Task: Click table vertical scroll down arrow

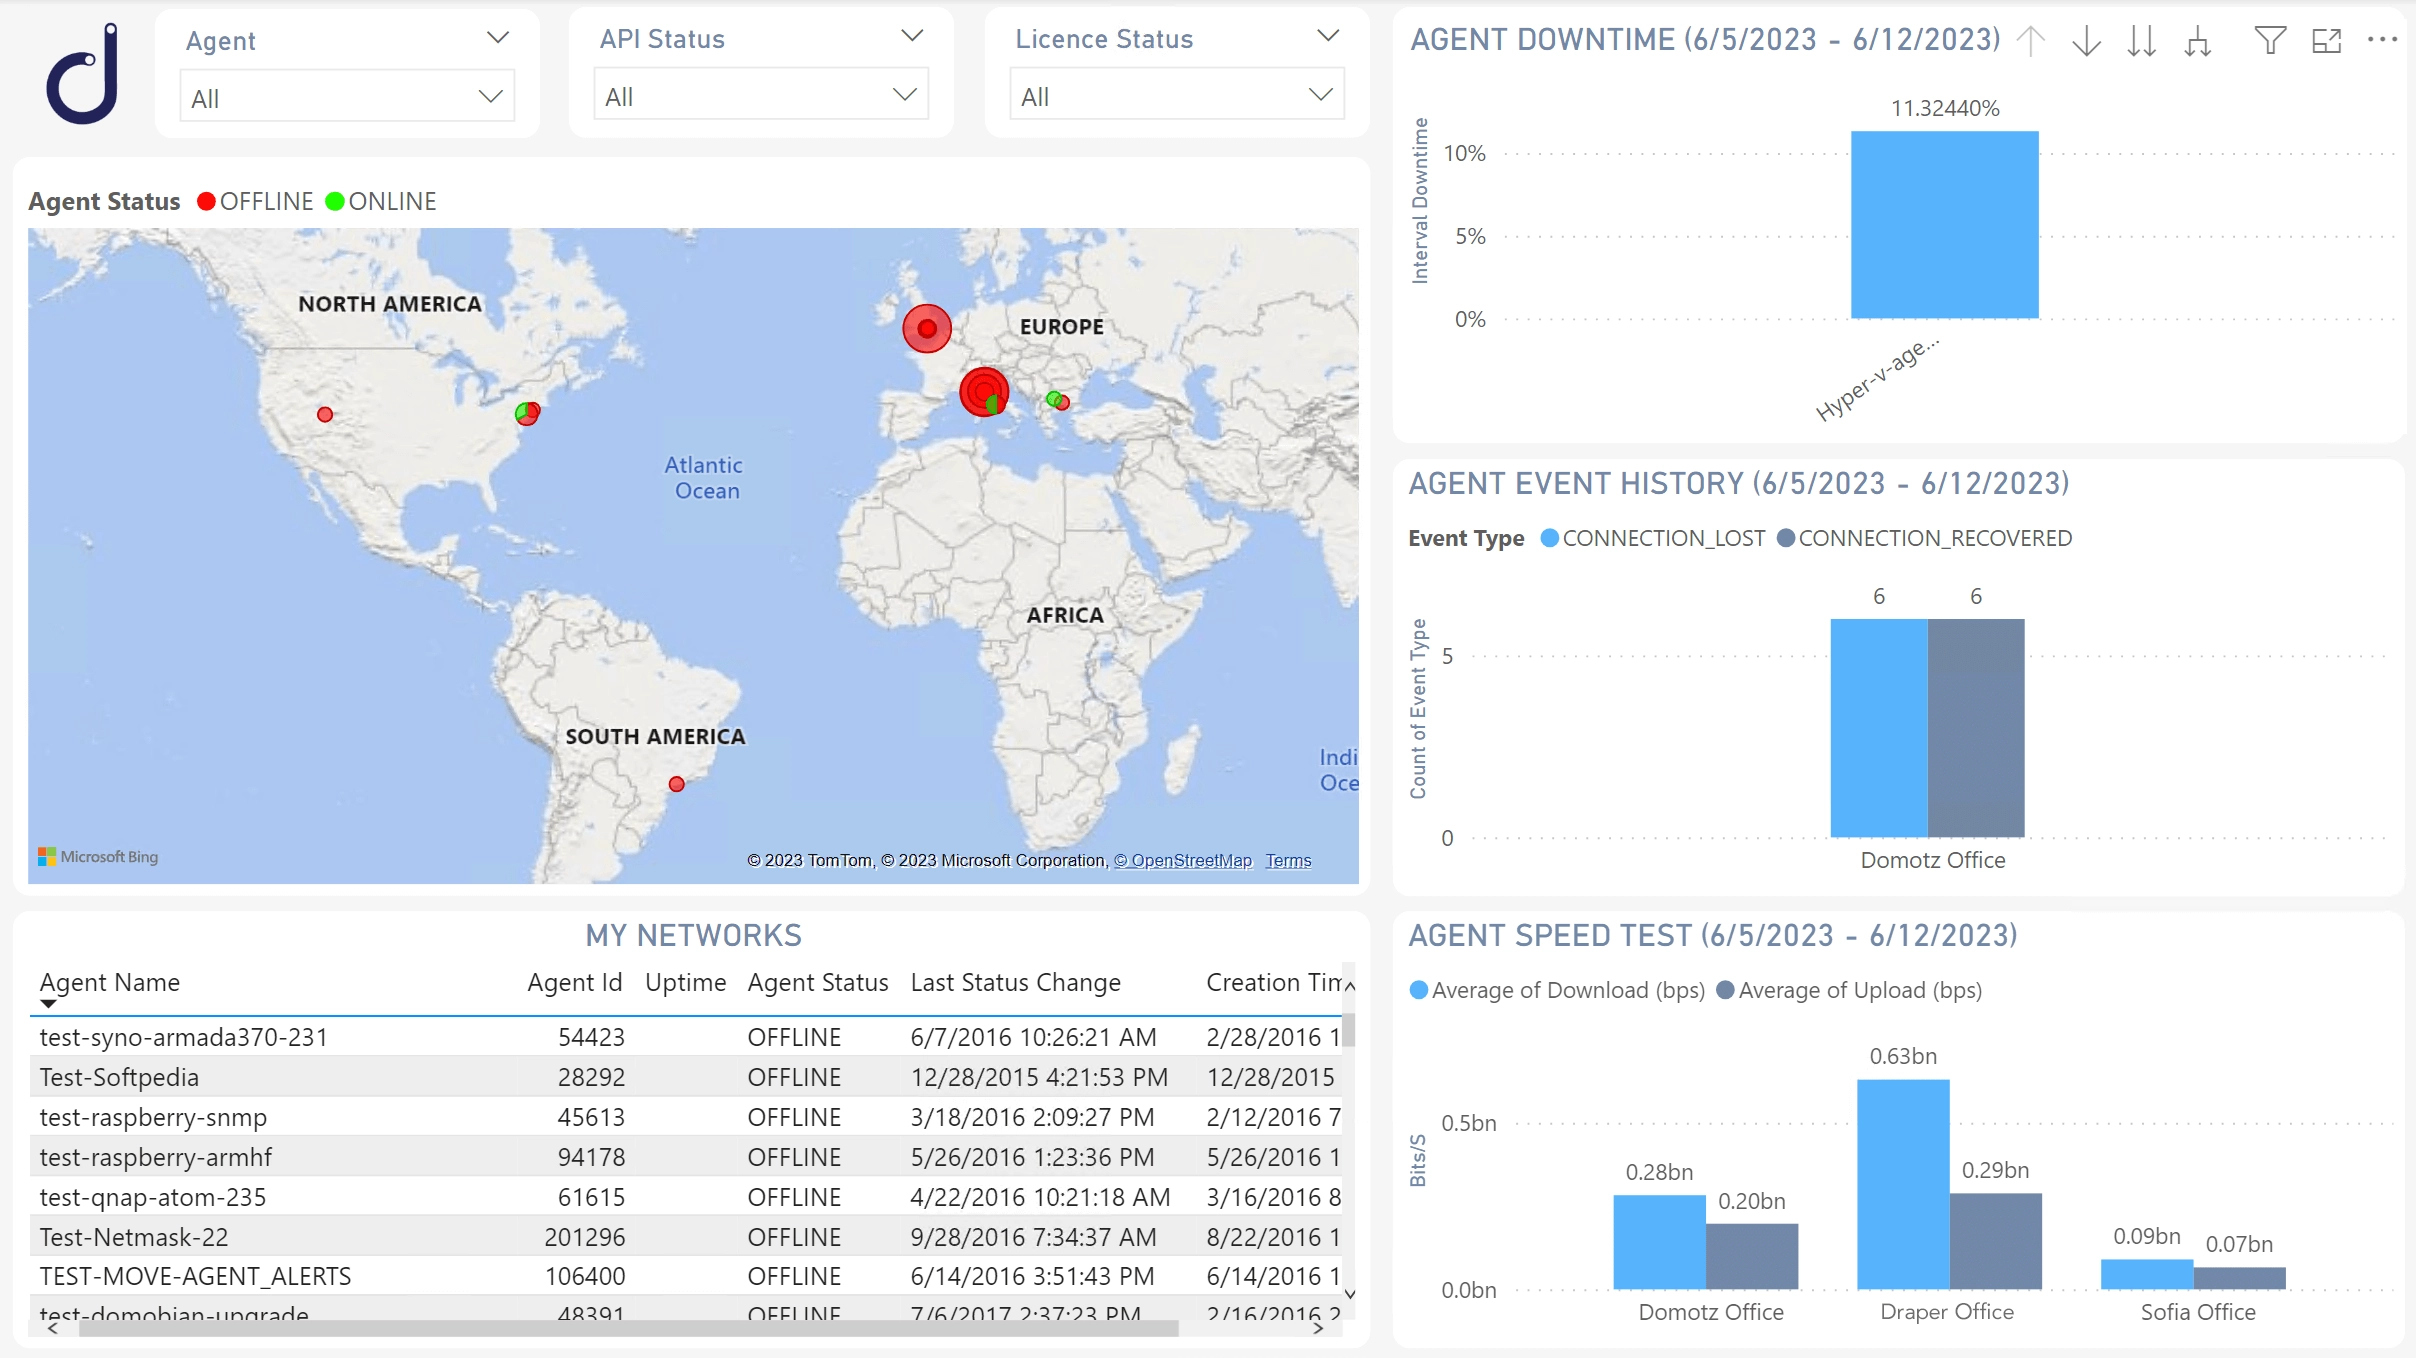Action: point(1349,1294)
